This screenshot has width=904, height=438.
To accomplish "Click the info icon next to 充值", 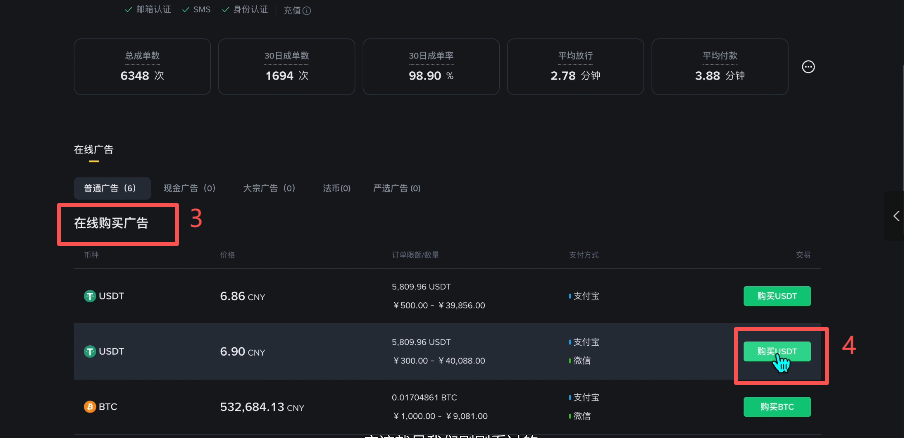I will coord(307,10).
